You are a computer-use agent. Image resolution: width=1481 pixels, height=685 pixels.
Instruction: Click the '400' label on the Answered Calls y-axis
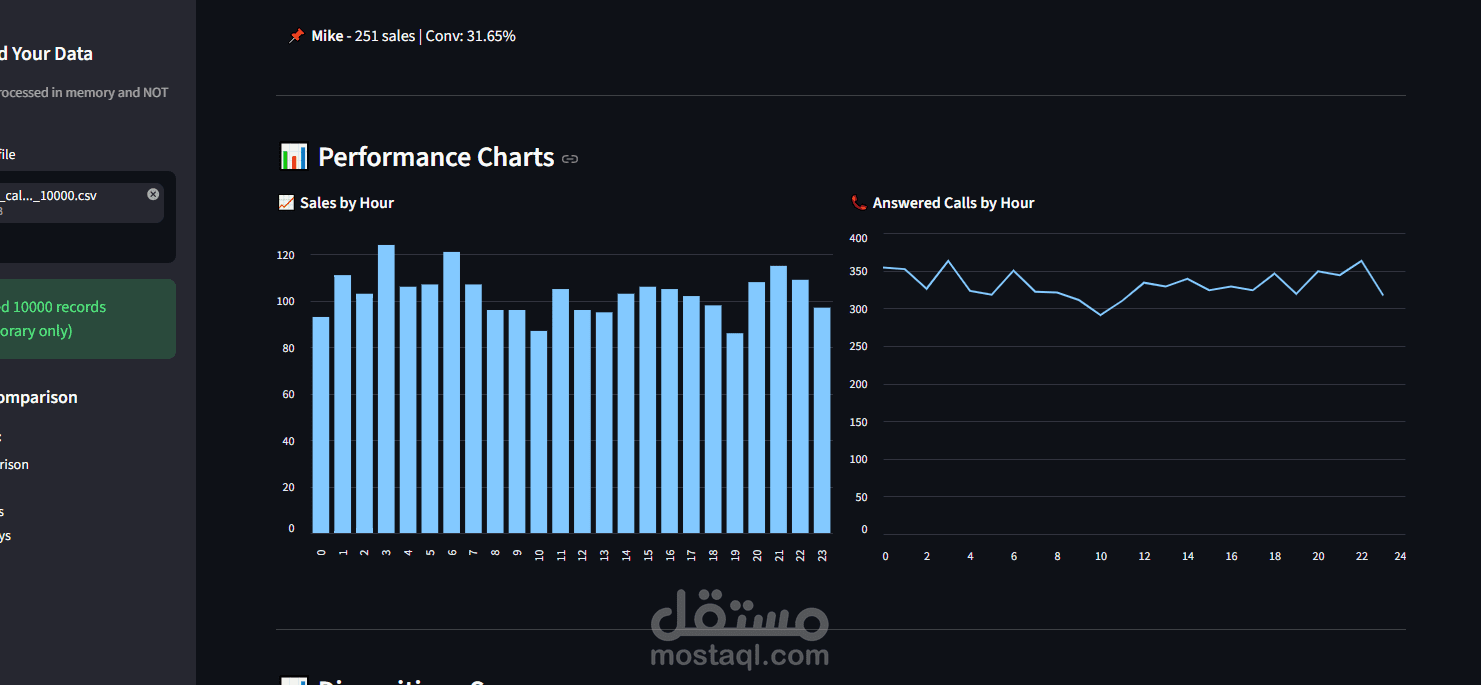(858, 238)
